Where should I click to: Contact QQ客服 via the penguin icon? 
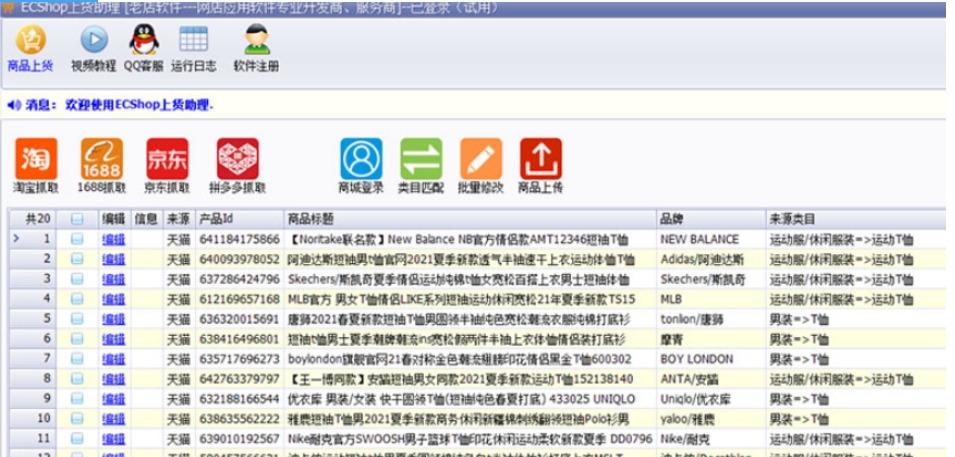144,49
